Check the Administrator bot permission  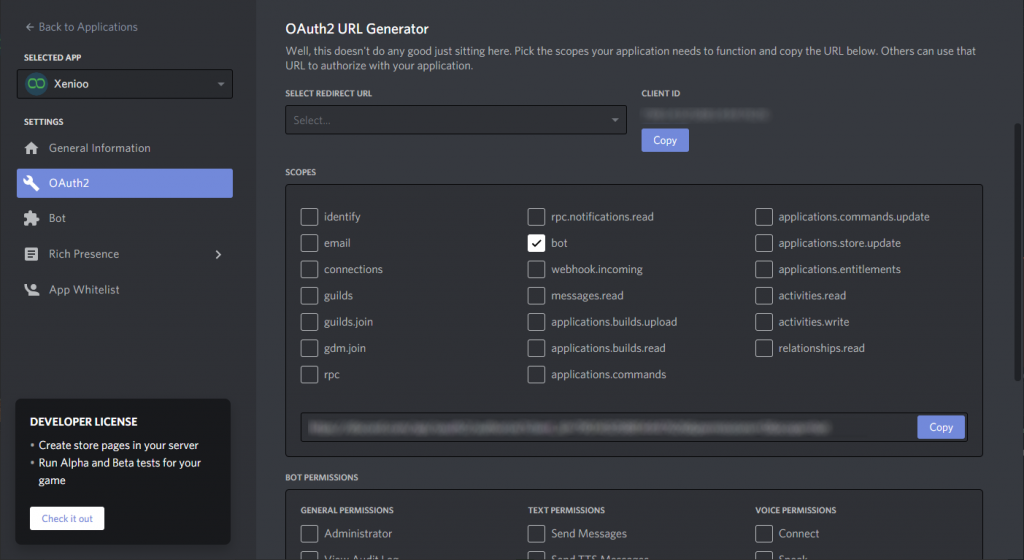pos(310,534)
